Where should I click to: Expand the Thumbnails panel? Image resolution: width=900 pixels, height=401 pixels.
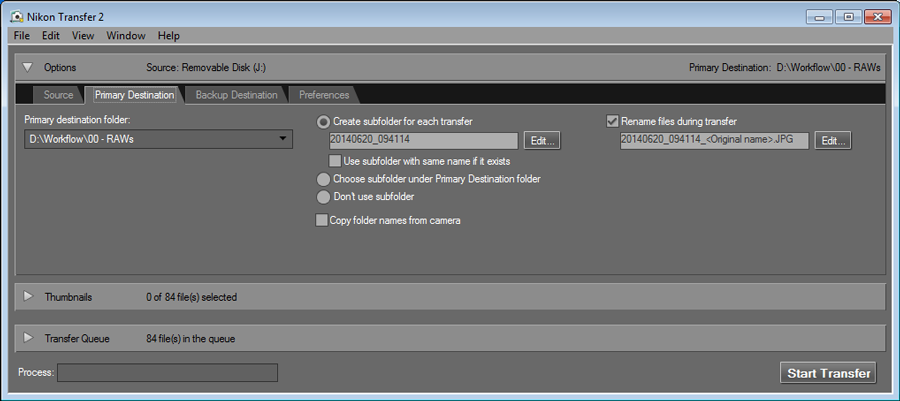click(28, 297)
